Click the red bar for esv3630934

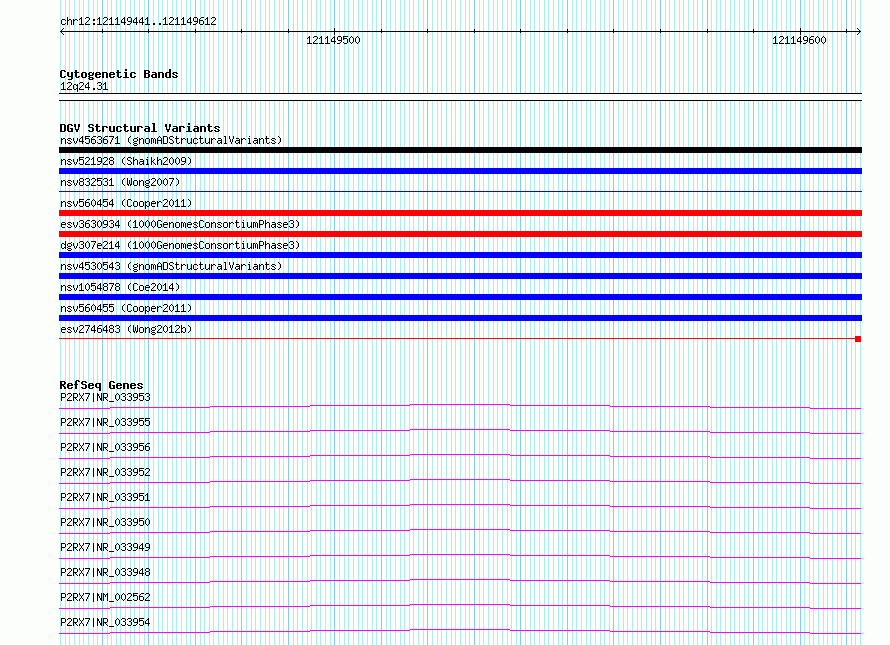pos(460,234)
